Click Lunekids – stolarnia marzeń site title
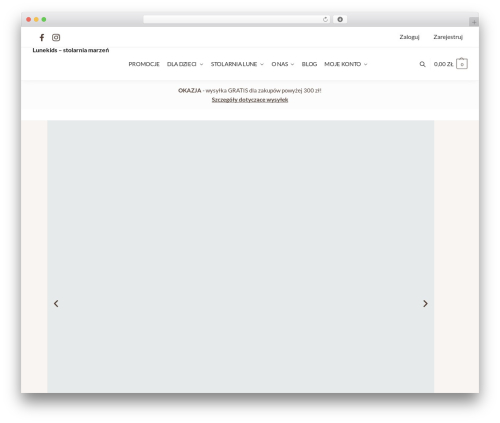This screenshot has height=423, width=500. click(x=71, y=50)
